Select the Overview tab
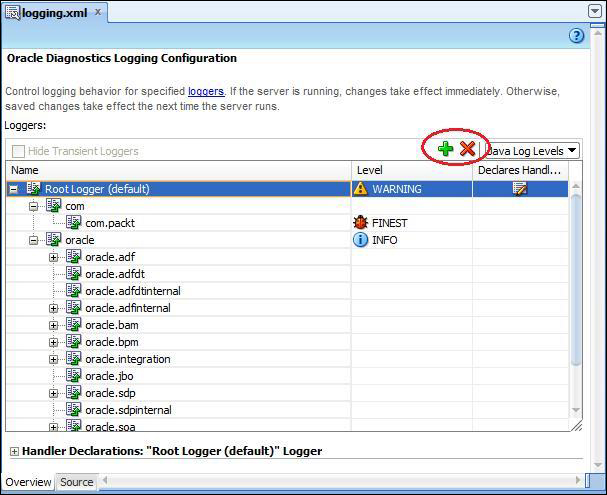The image size is (607, 495). click(x=28, y=482)
